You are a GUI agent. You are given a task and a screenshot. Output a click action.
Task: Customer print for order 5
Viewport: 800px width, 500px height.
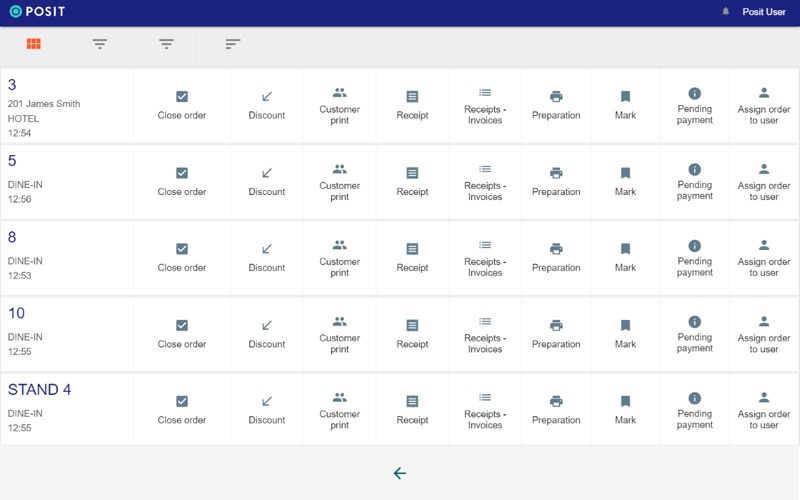(340, 182)
